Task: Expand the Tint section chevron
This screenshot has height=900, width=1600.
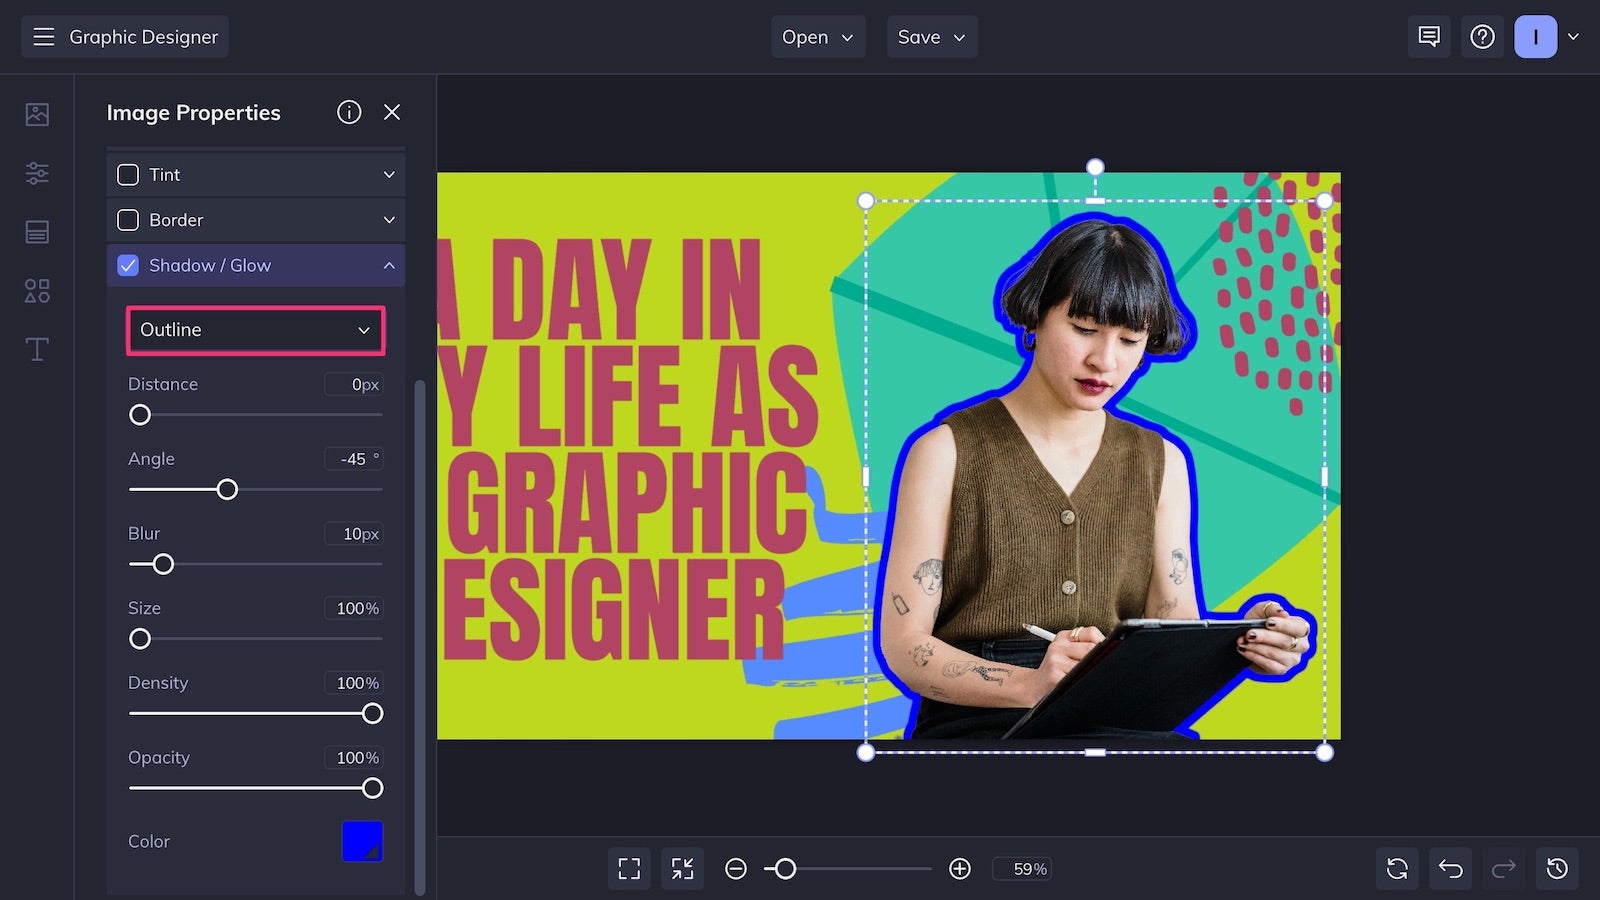Action: [389, 175]
